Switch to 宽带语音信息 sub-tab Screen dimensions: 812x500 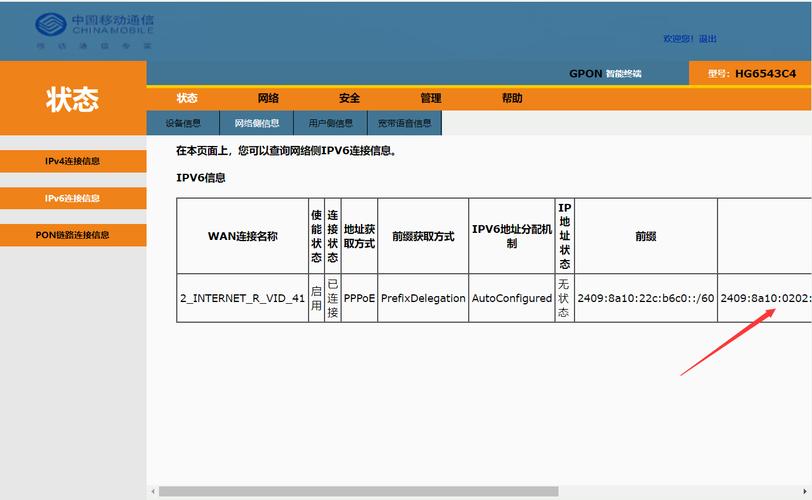tap(404, 123)
